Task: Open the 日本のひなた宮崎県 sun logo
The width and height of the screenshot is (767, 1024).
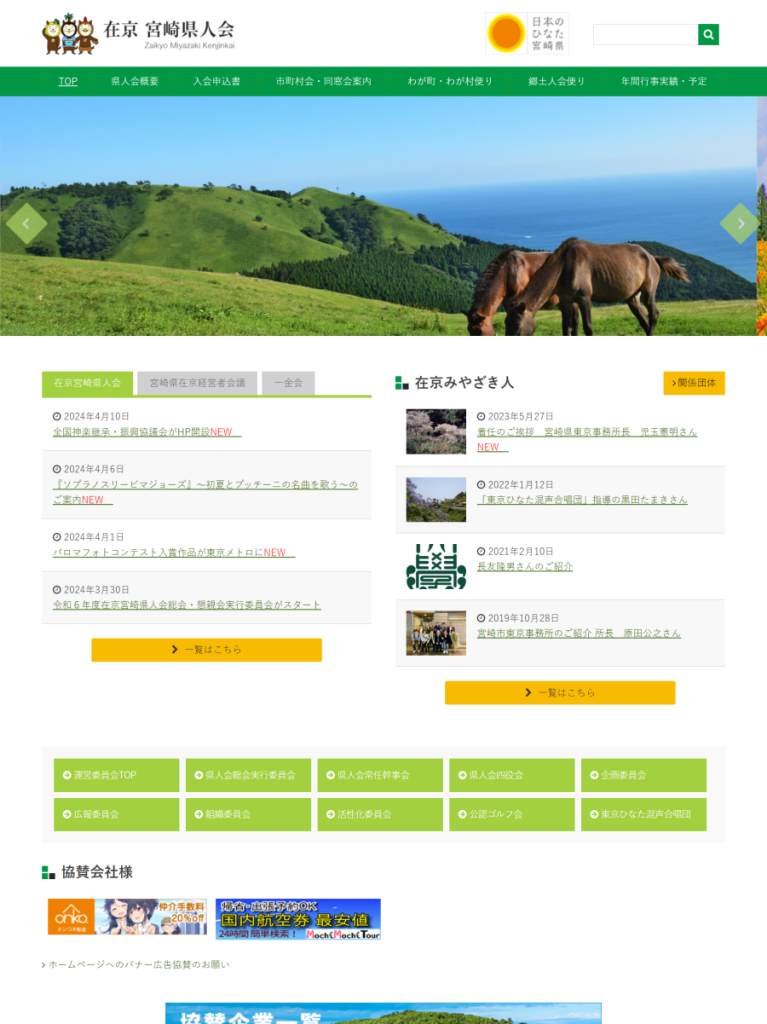Action: tap(527, 34)
